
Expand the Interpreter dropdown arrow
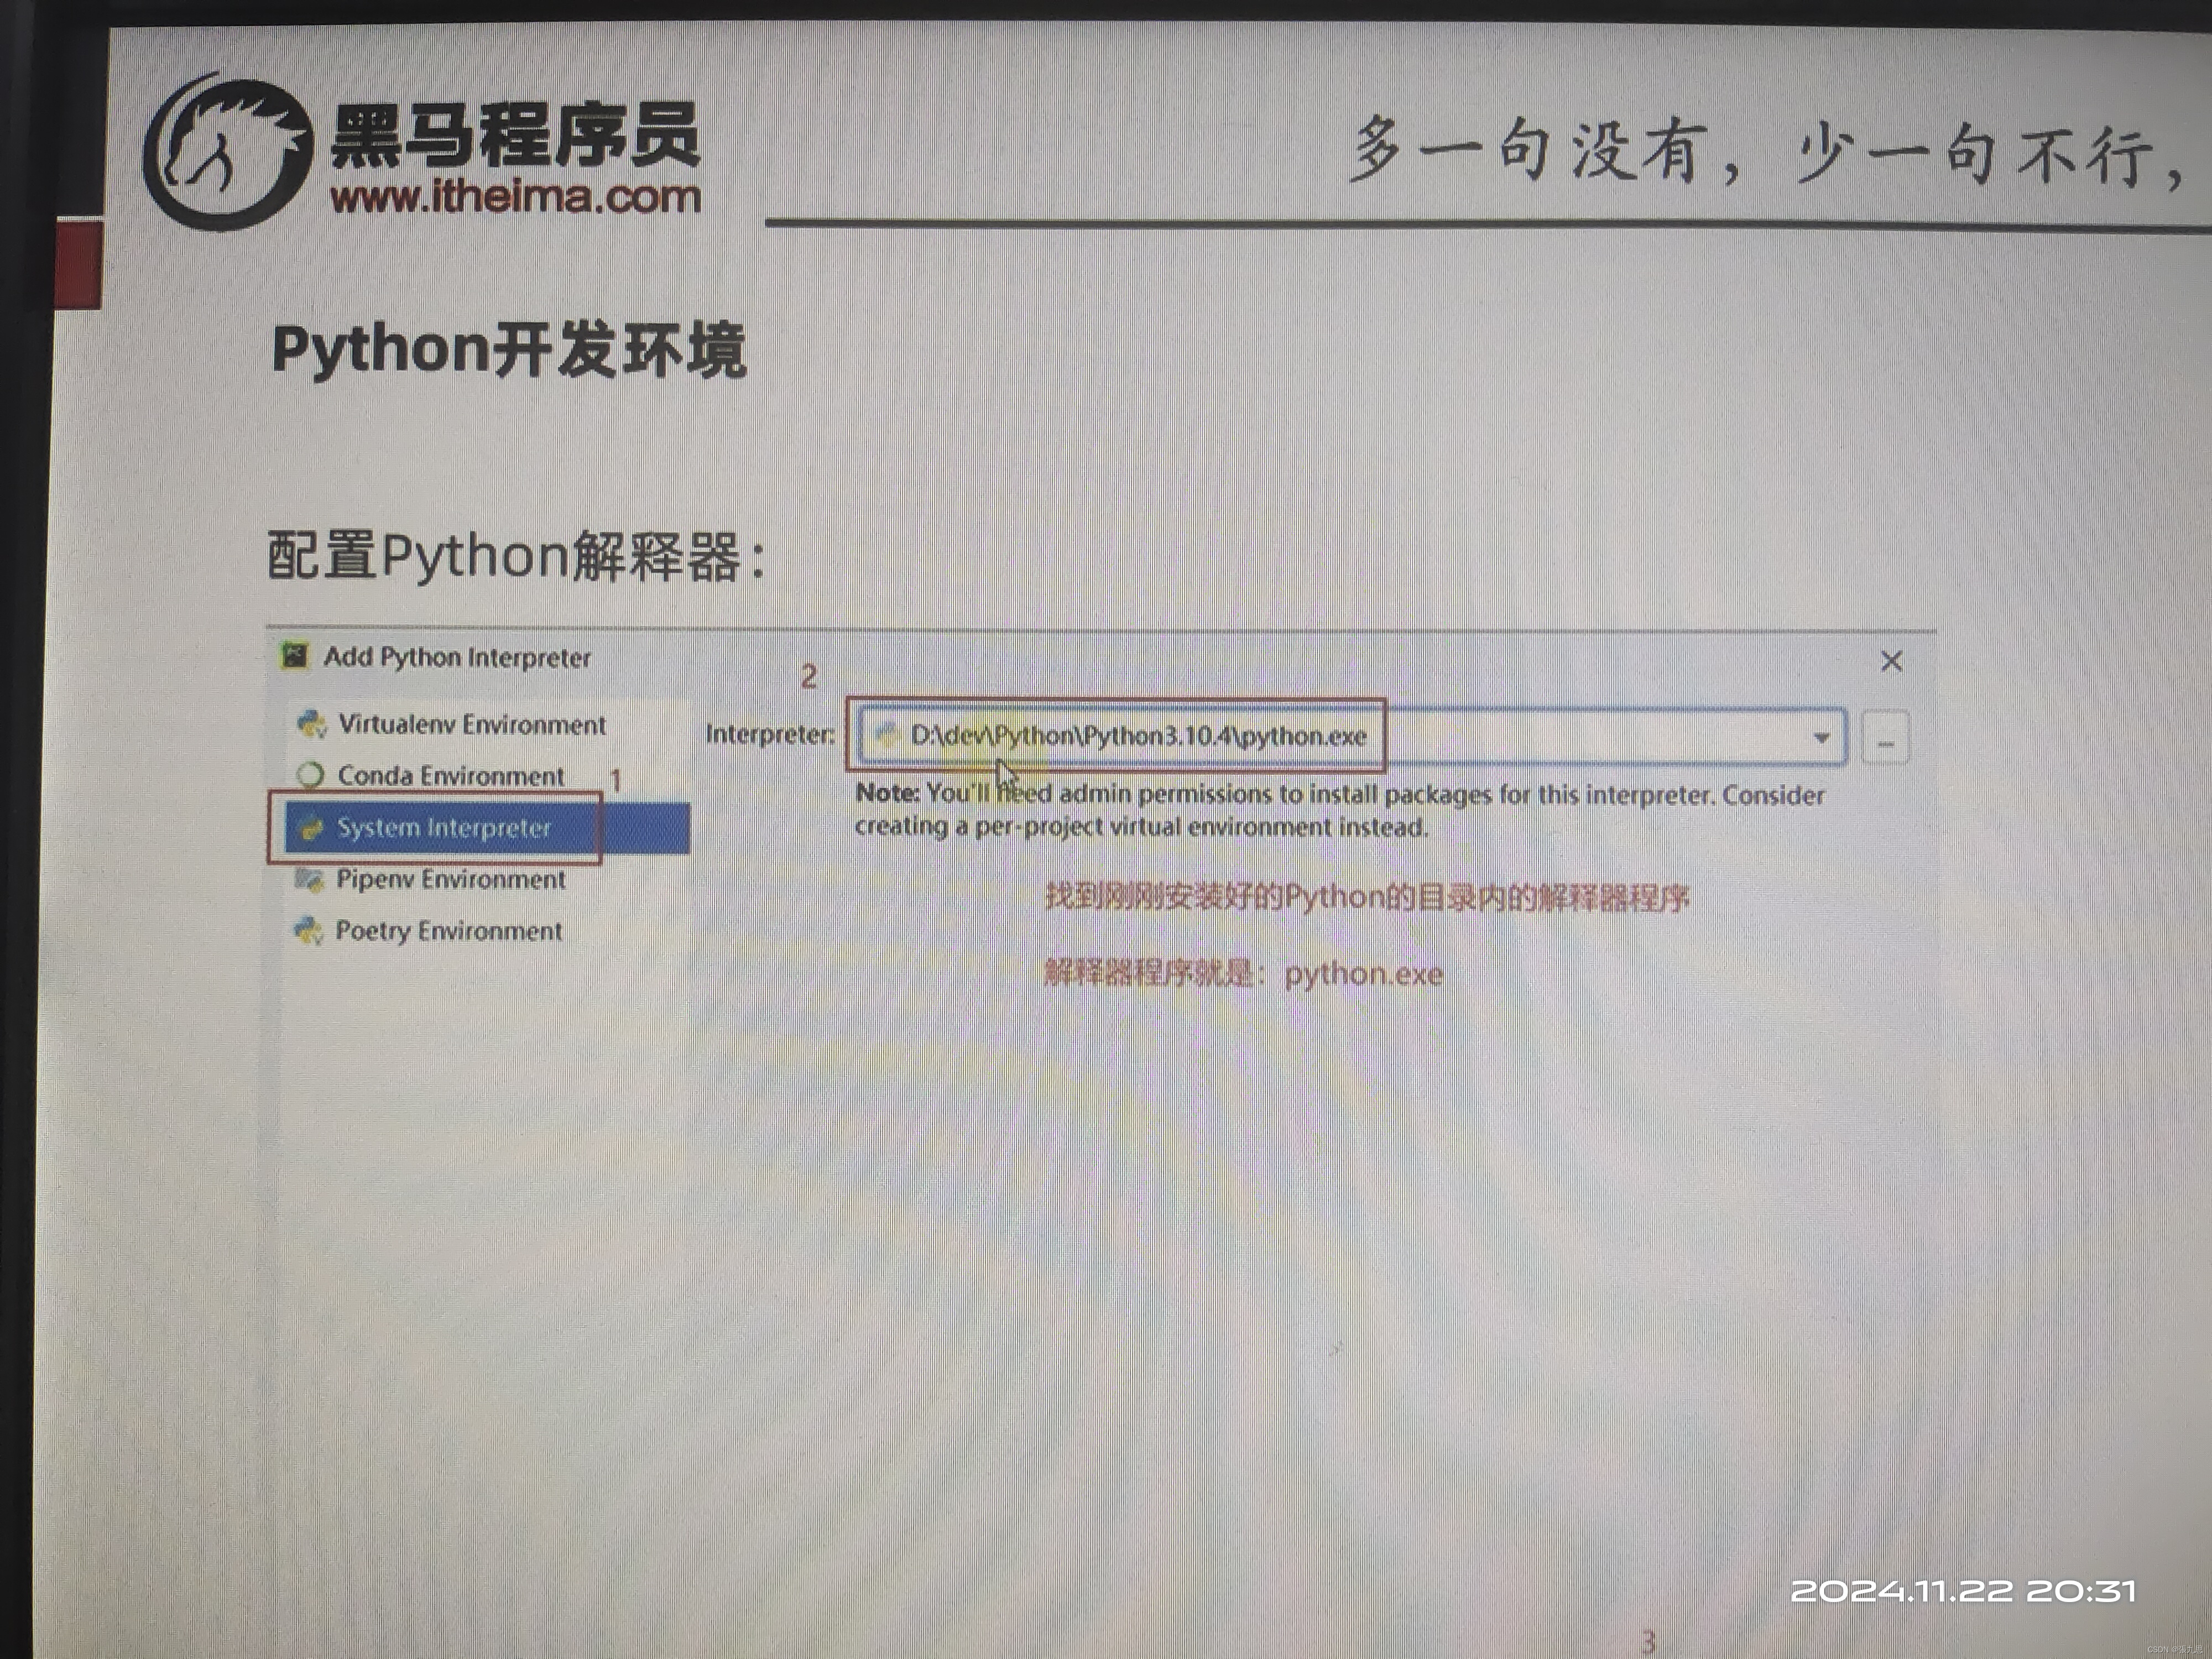[1821, 738]
